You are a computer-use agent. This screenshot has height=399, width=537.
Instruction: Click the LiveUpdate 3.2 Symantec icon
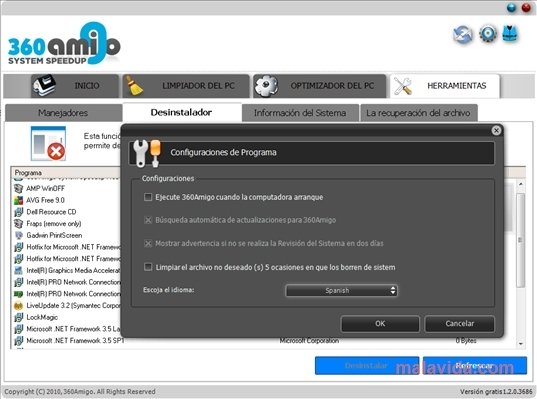(x=18, y=306)
